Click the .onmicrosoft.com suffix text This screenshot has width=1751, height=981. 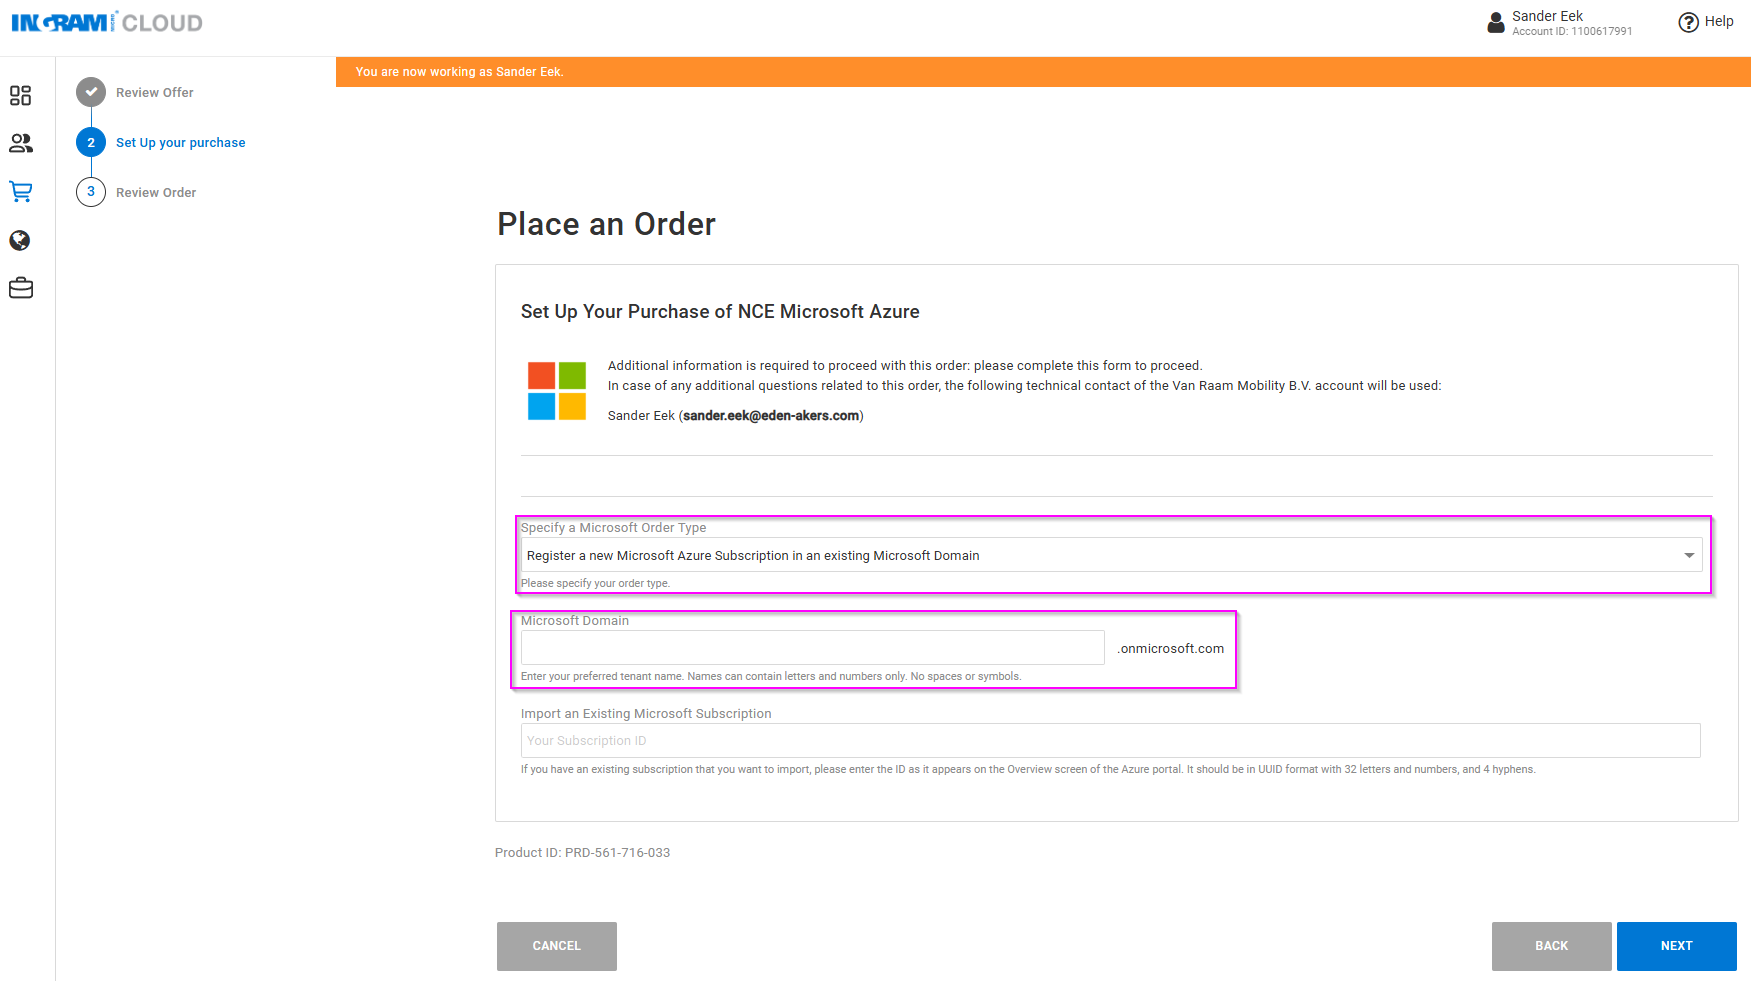click(x=1171, y=649)
